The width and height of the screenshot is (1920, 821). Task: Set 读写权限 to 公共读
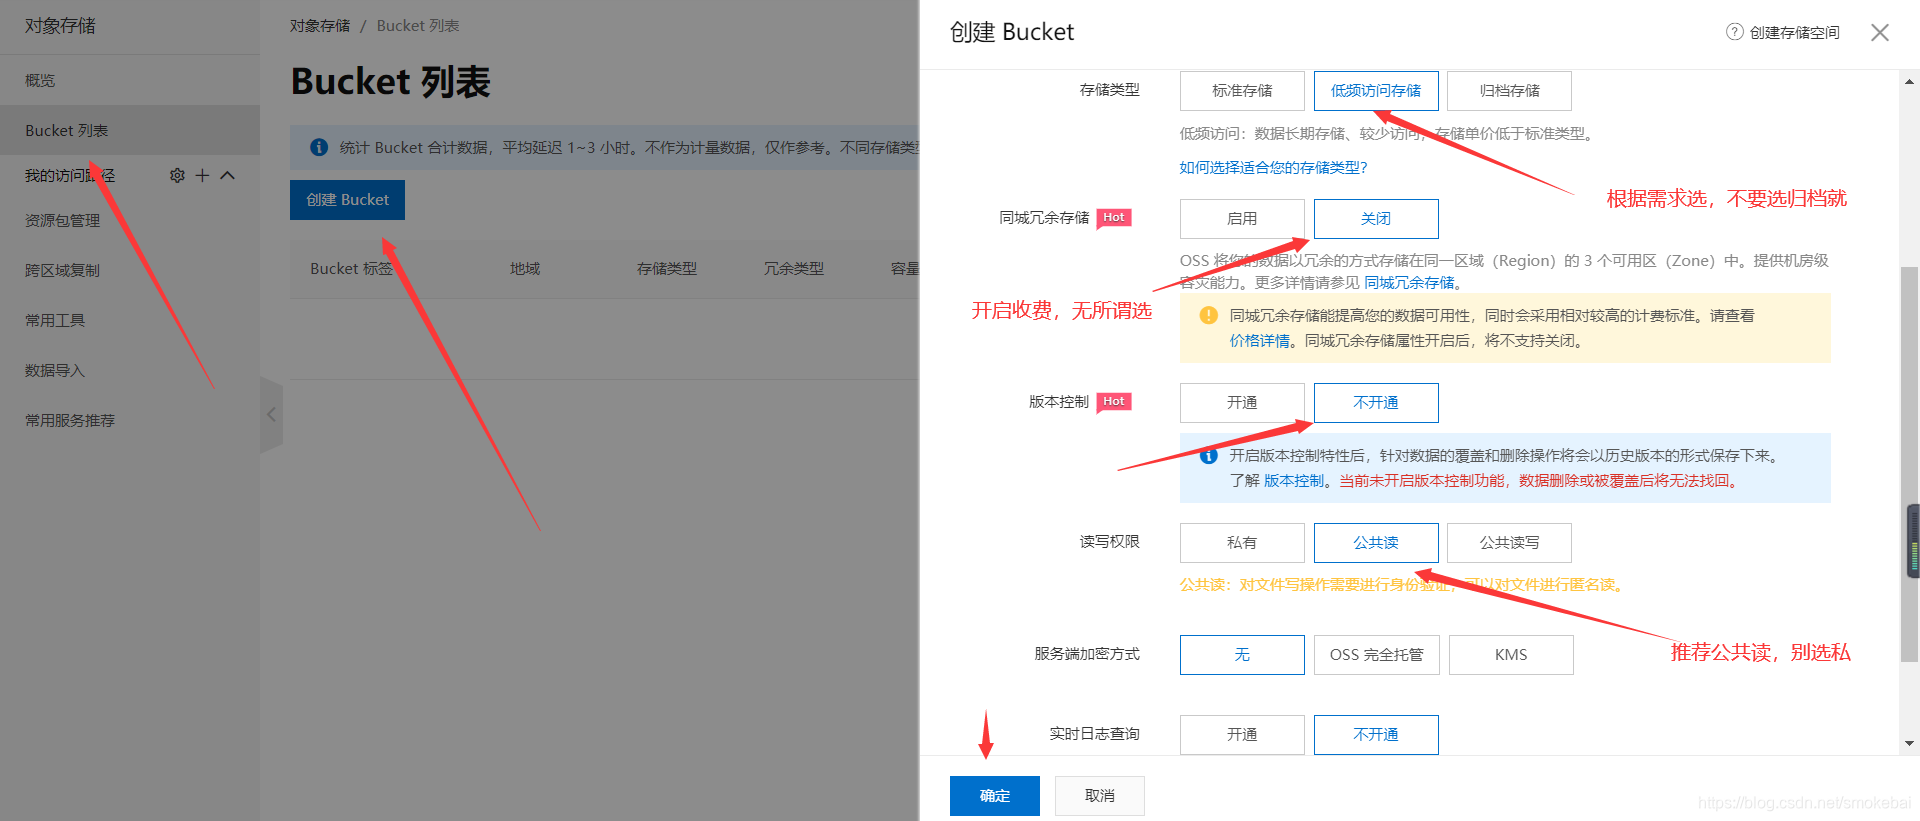point(1376,543)
